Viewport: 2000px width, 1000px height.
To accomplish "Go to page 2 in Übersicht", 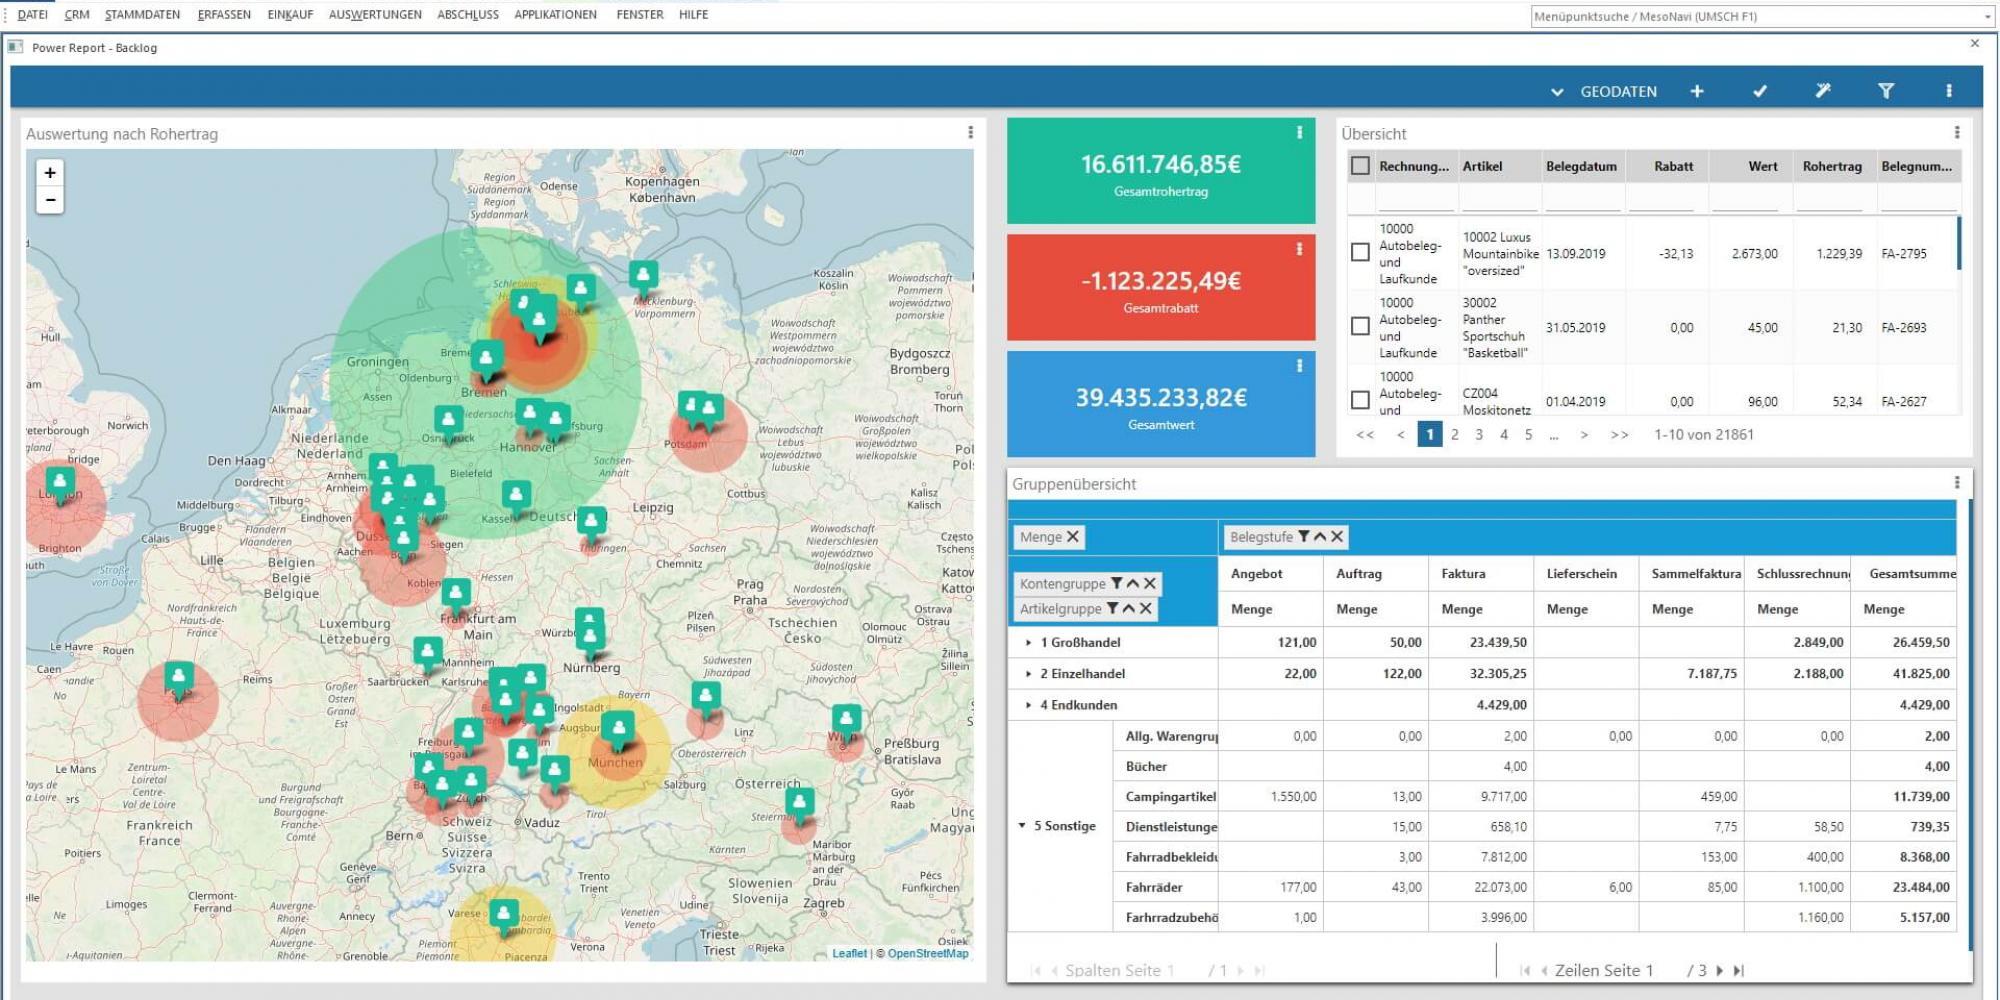I will coord(1454,434).
